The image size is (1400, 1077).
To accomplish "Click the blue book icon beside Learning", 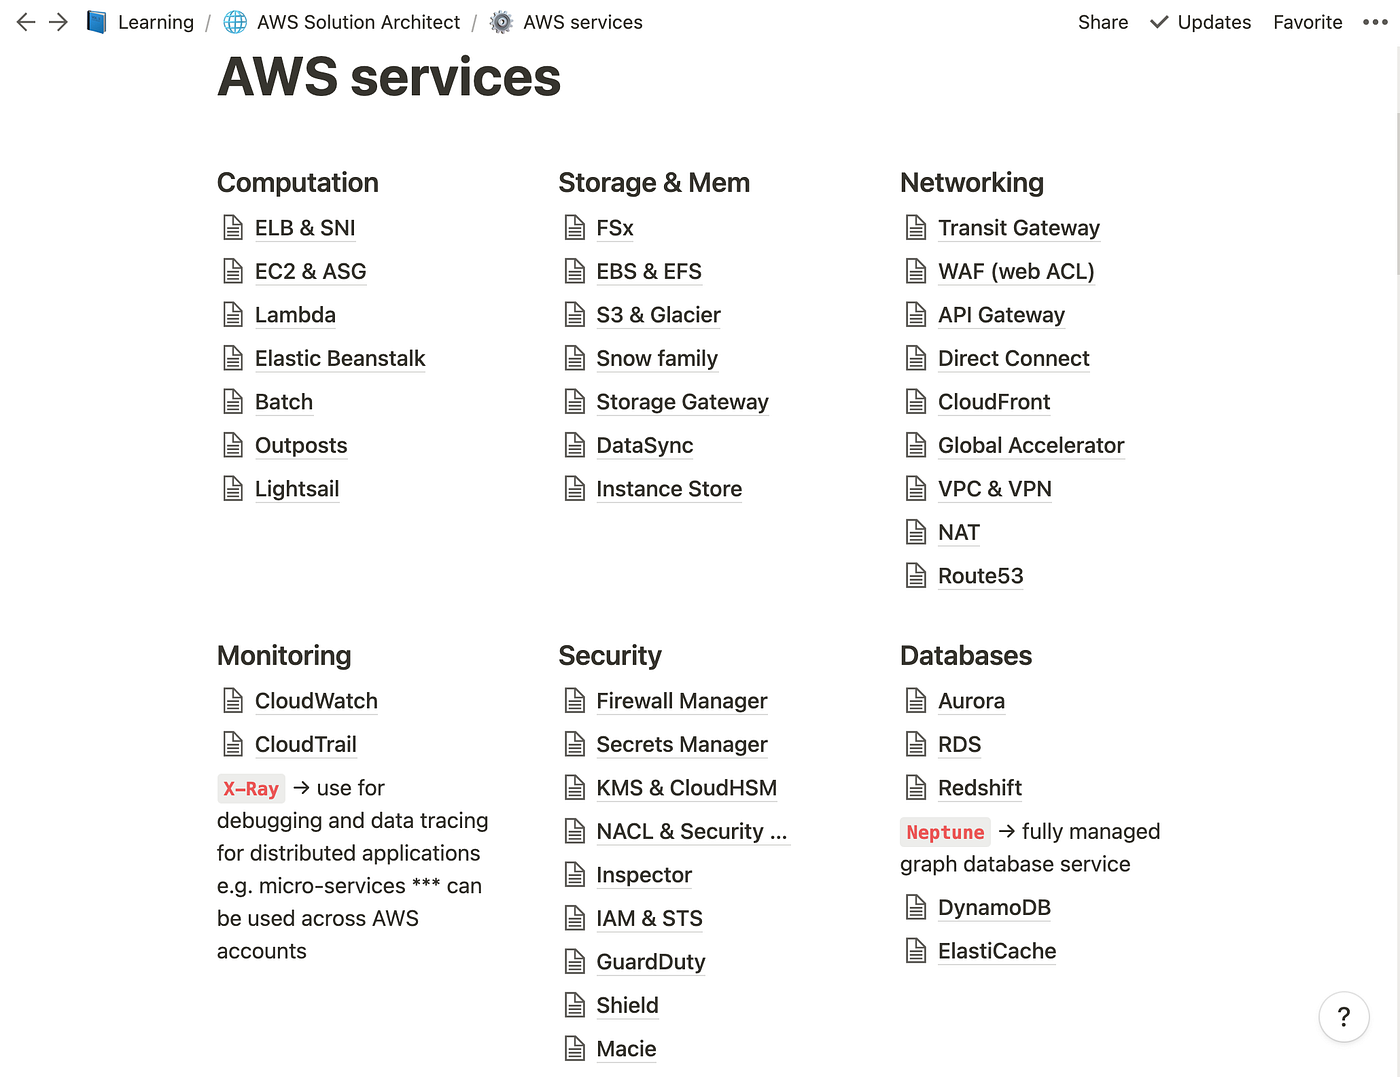I will (x=97, y=22).
